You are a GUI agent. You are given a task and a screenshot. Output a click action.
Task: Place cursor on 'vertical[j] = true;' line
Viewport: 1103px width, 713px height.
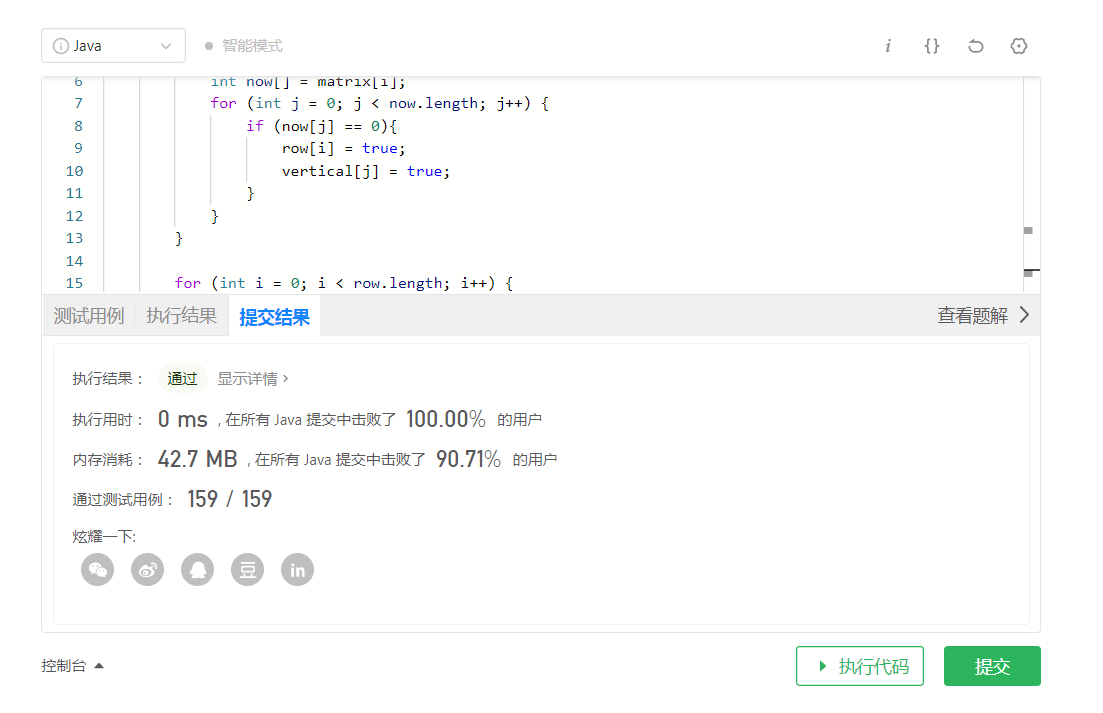pyautogui.click(x=366, y=171)
